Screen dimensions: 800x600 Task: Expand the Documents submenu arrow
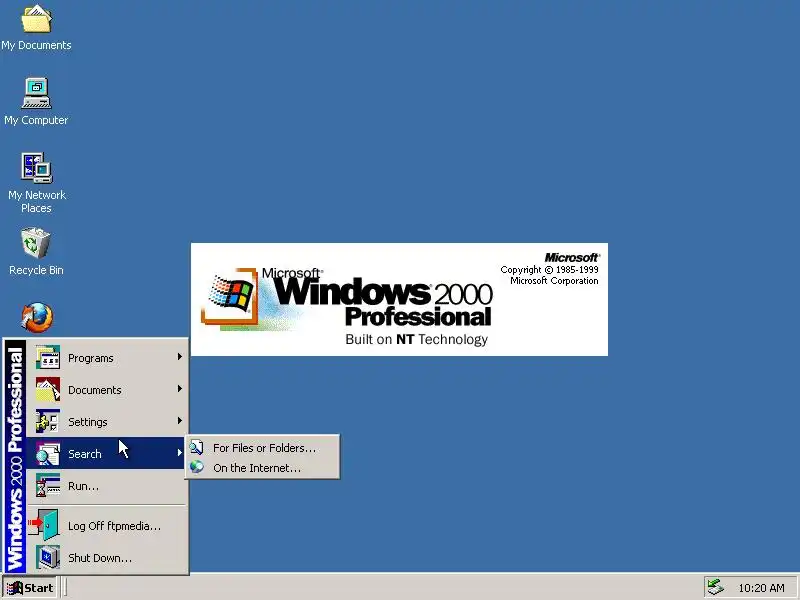(x=180, y=389)
